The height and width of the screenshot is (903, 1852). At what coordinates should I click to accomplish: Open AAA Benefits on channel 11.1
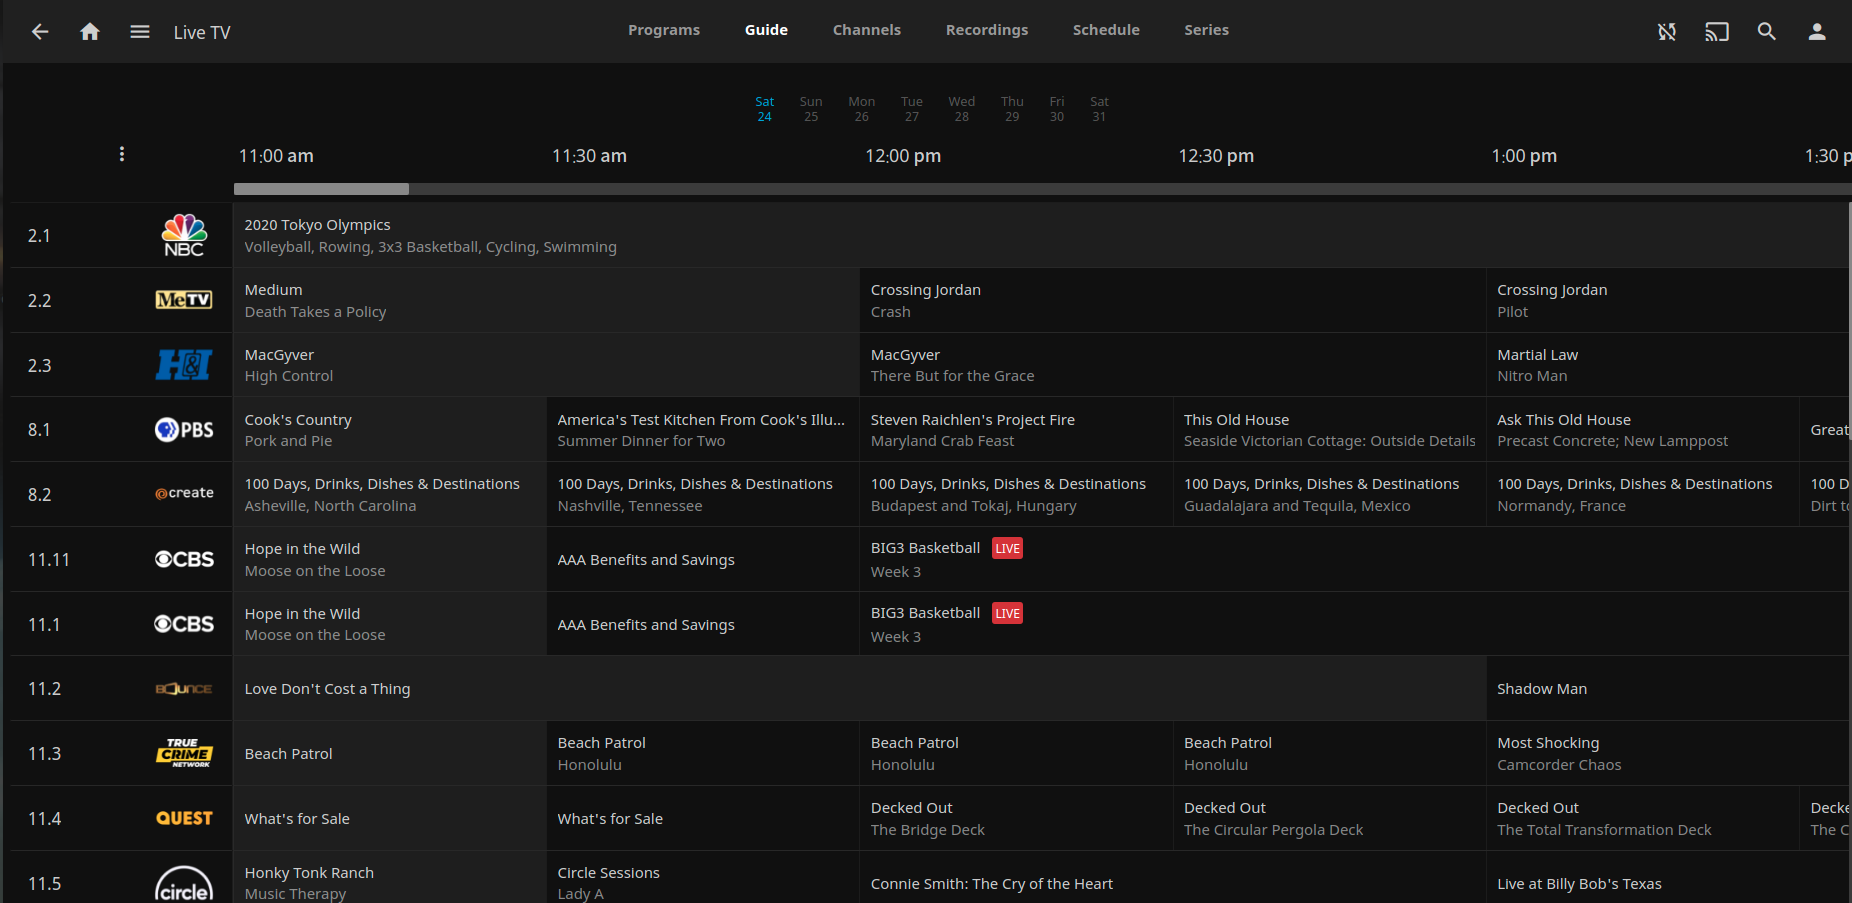coord(703,624)
